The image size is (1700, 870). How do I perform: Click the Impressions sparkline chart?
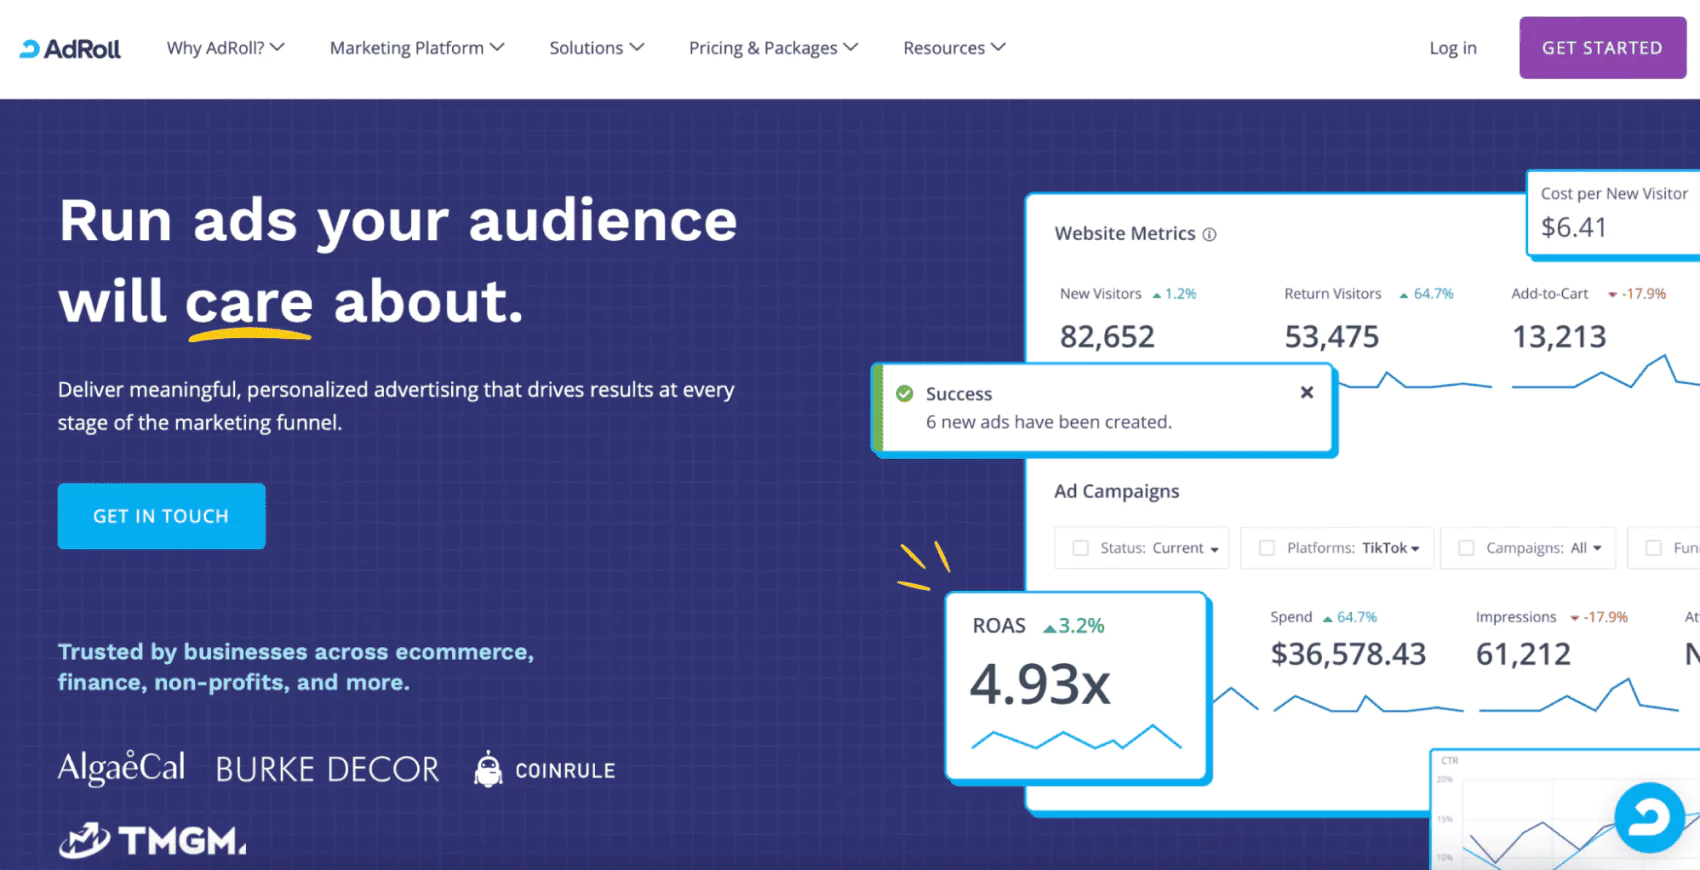(1578, 696)
